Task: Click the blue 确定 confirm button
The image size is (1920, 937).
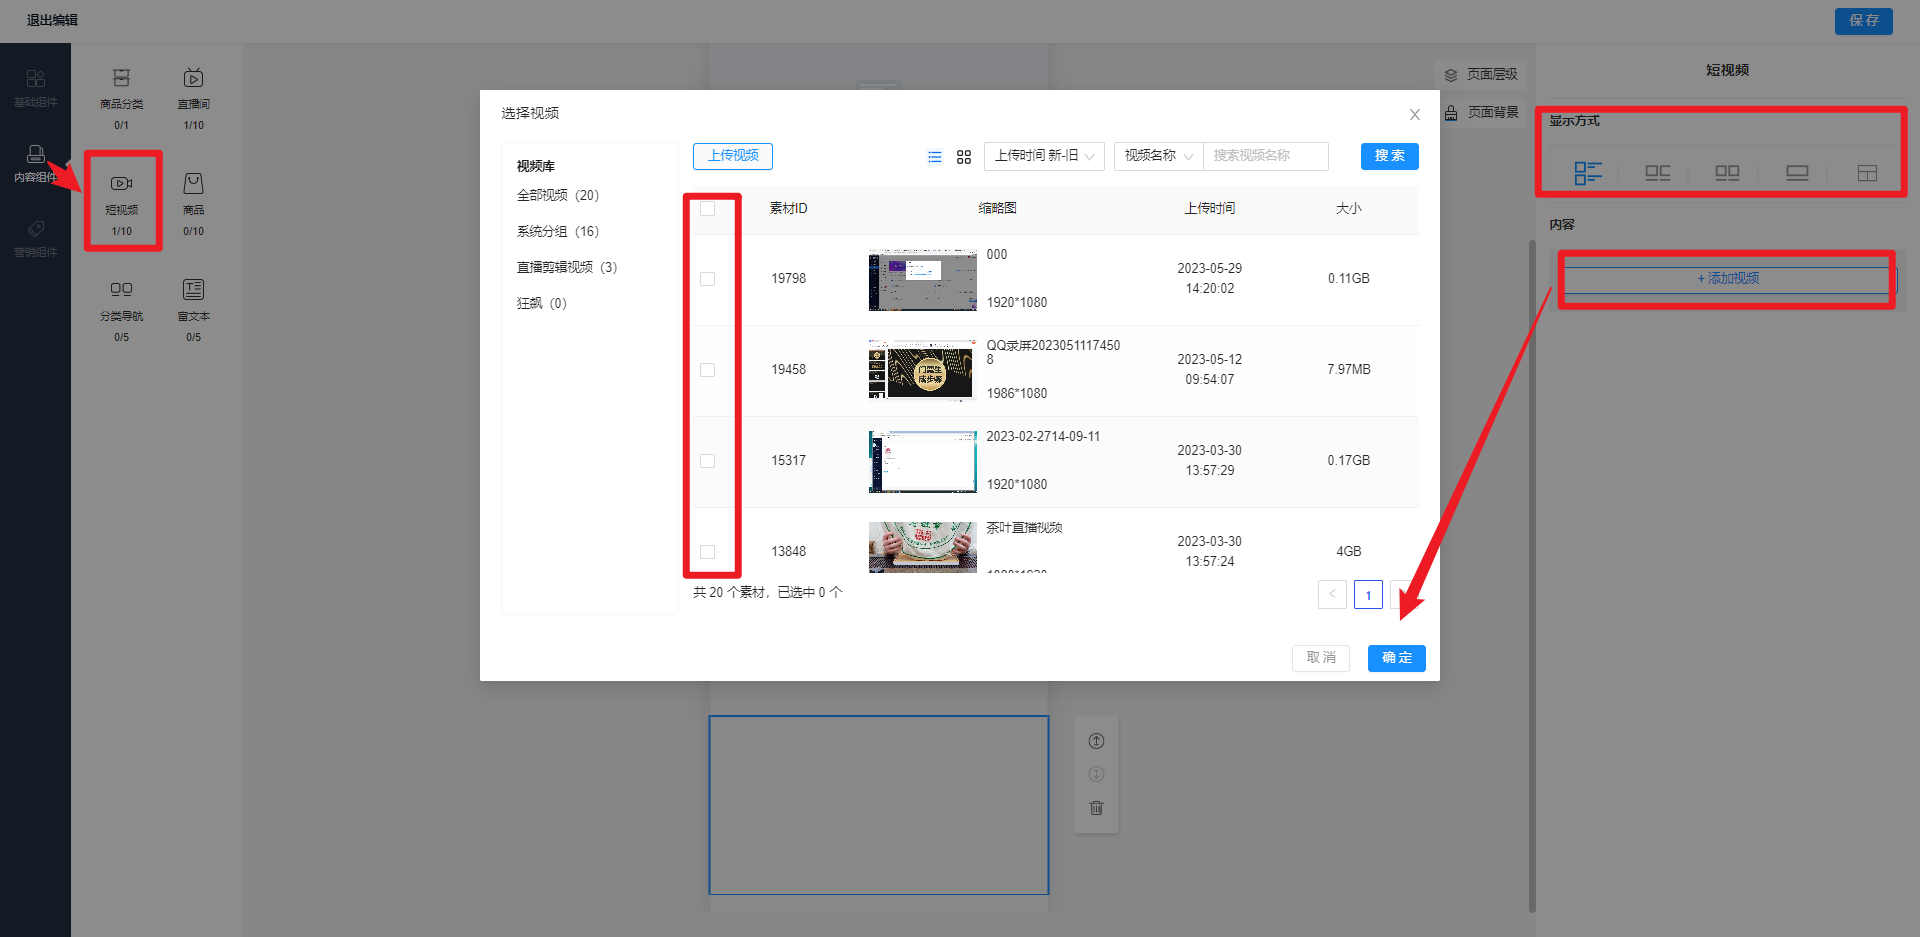Action: click(x=1396, y=658)
